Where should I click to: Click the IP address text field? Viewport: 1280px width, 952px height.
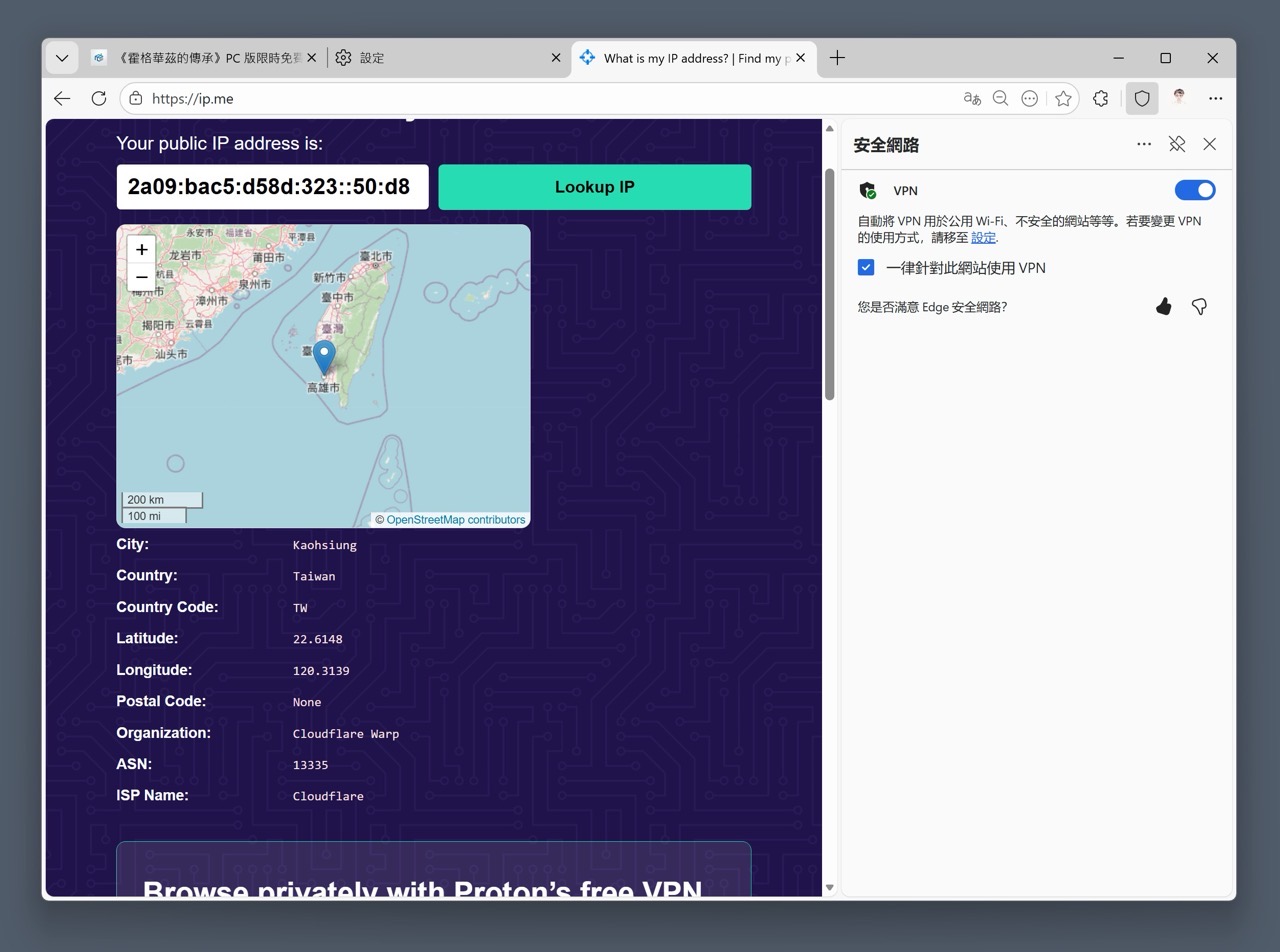pyautogui.click(x=272, y=187)
